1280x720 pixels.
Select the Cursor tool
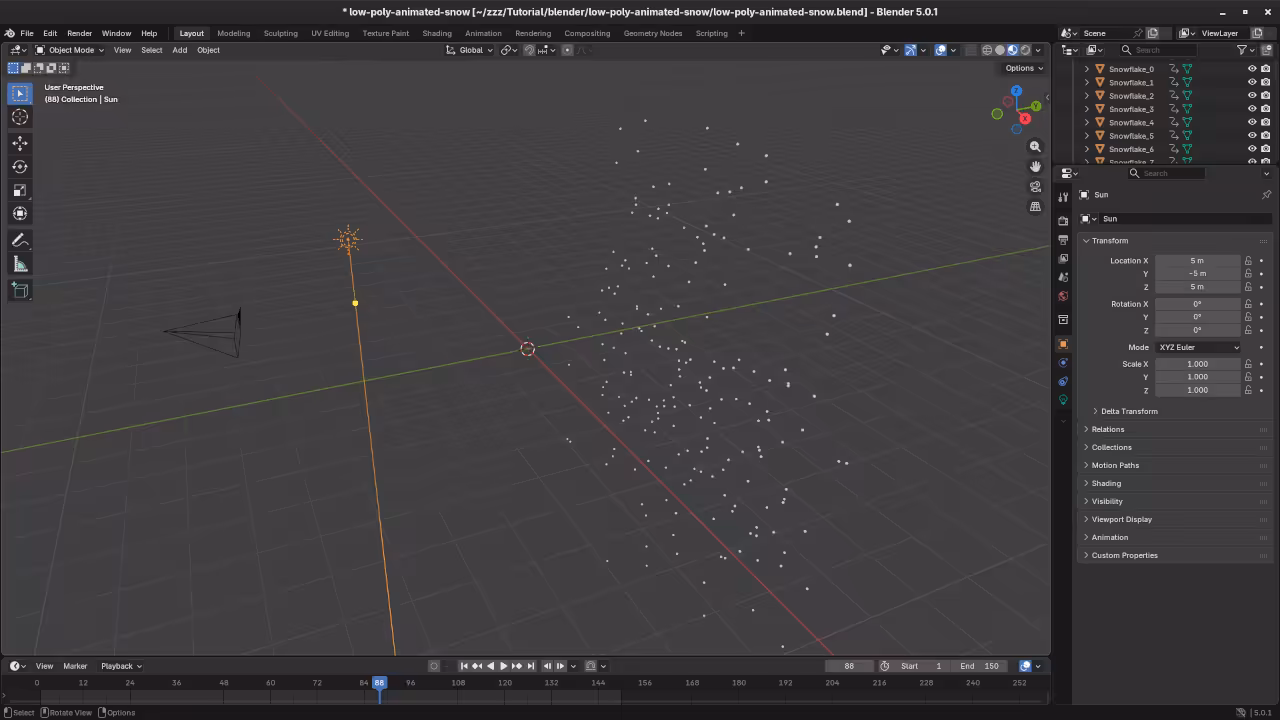pos(20,117)
